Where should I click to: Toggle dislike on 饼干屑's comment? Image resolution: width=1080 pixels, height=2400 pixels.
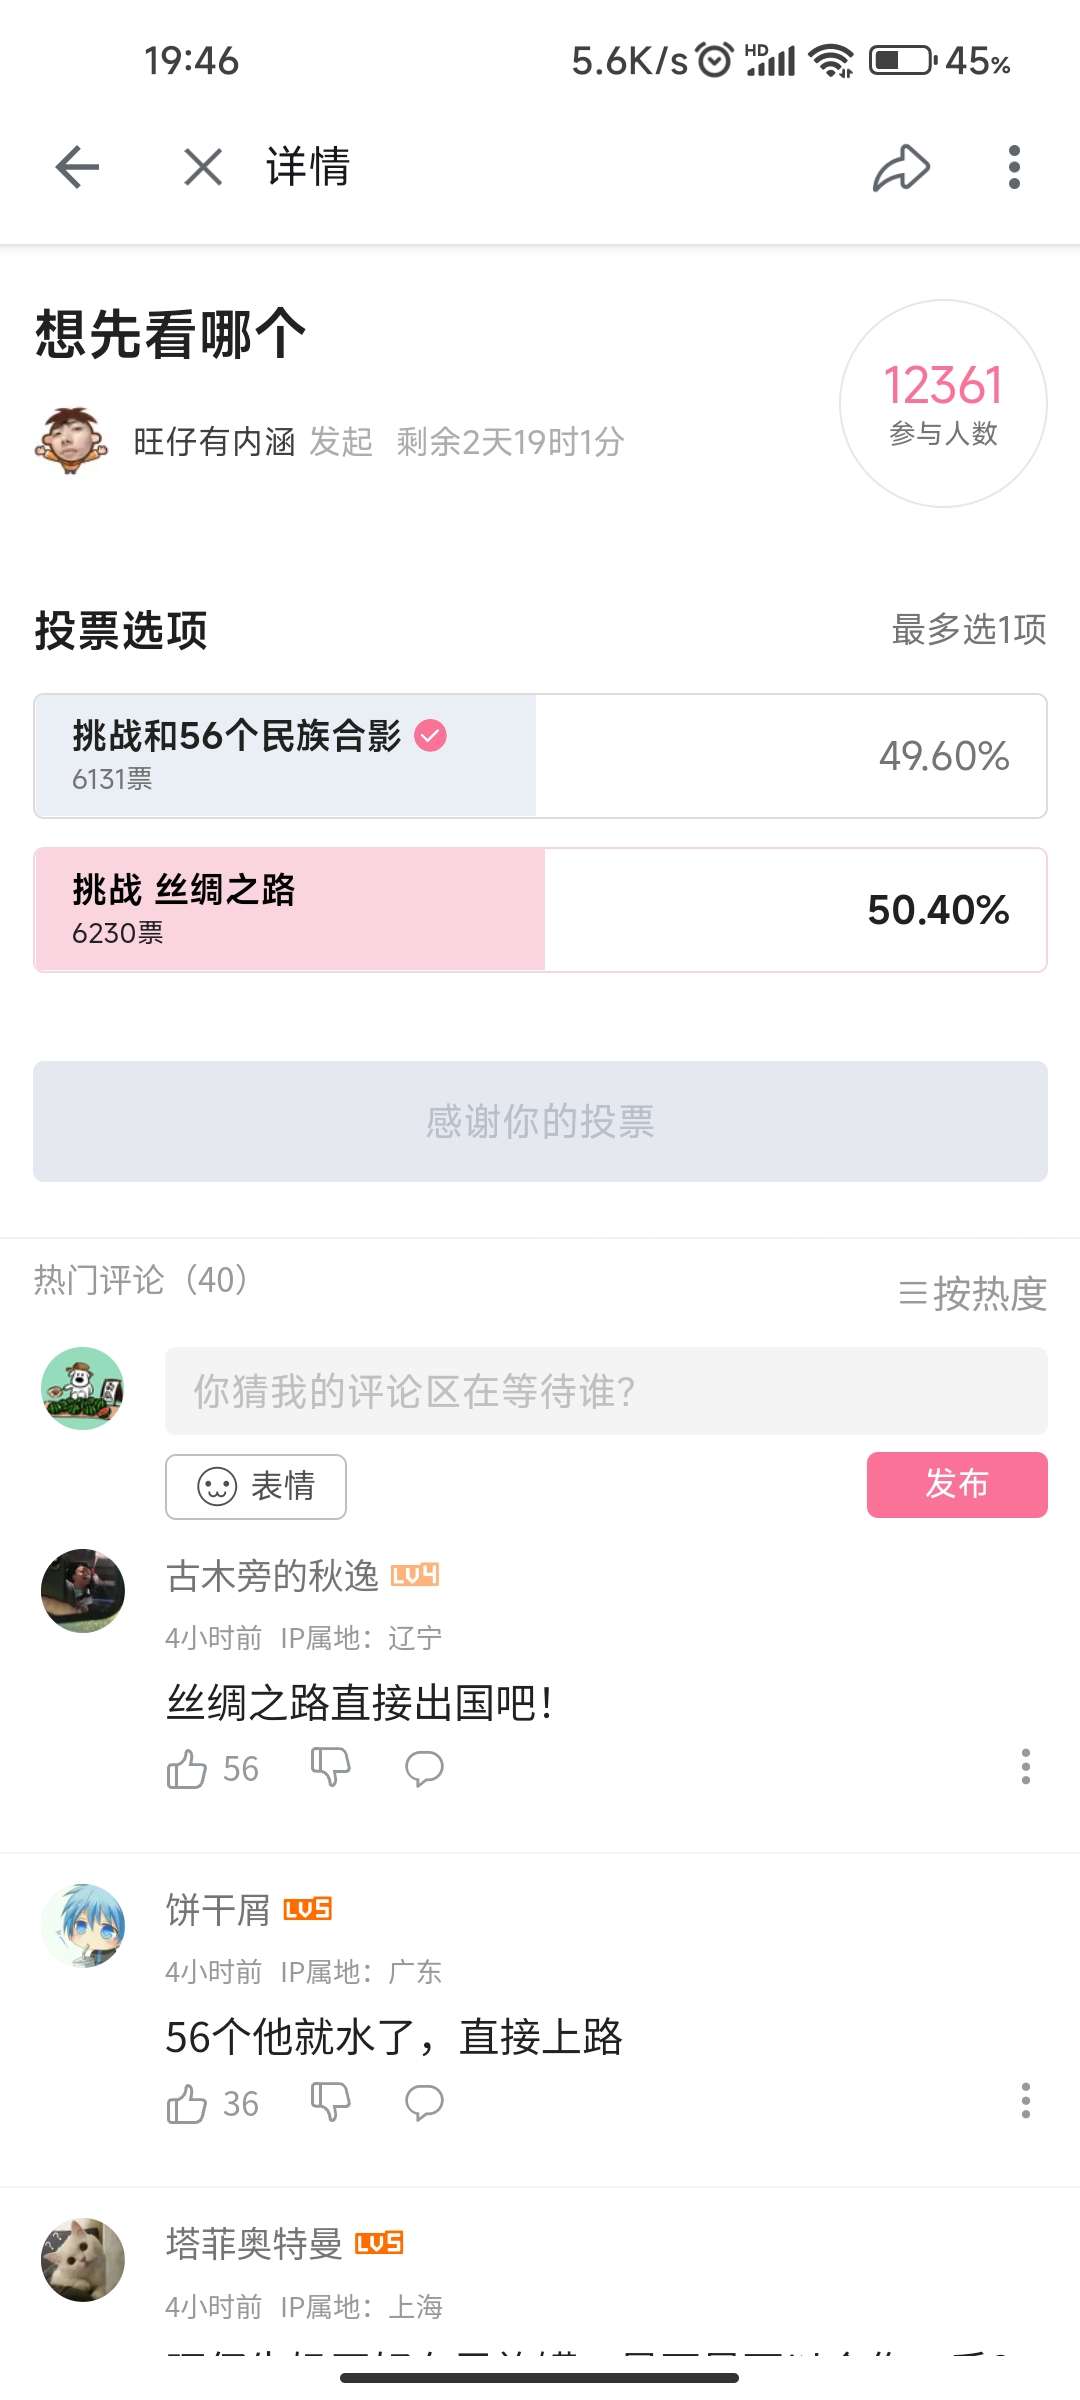330,2101
